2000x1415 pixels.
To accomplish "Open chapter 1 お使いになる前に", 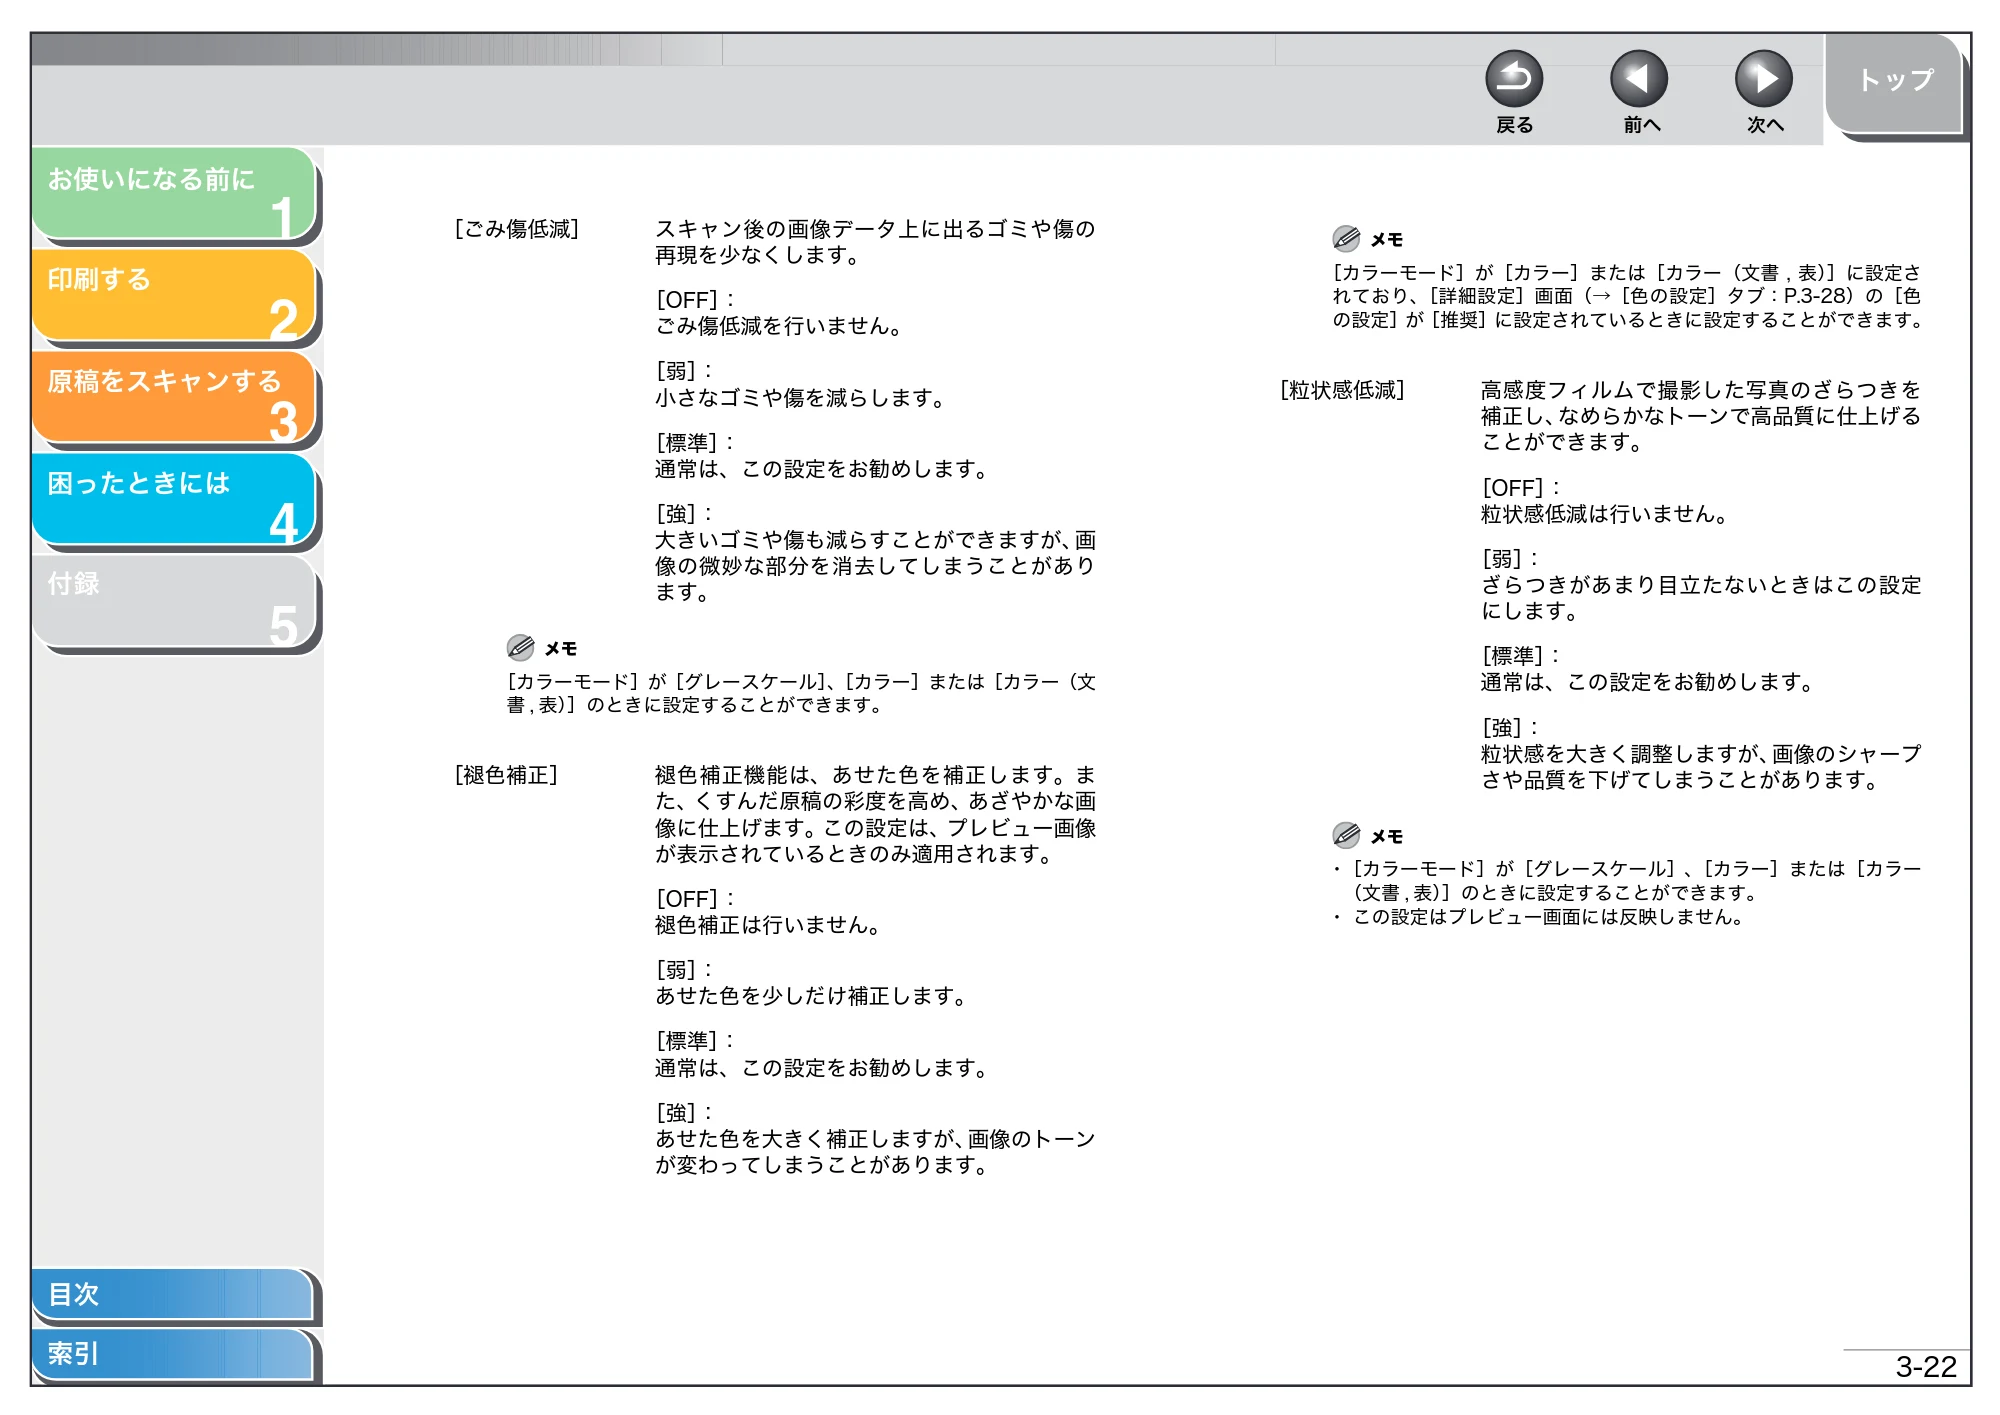I will click(x=175, y=193).
